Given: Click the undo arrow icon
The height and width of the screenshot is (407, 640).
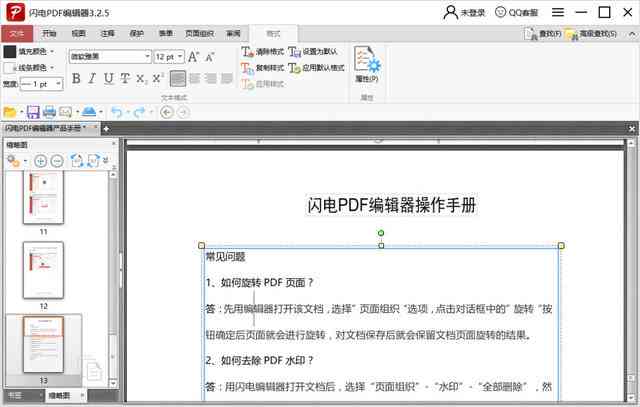Looking at the screenshot, I should click(x=117, y=112).
